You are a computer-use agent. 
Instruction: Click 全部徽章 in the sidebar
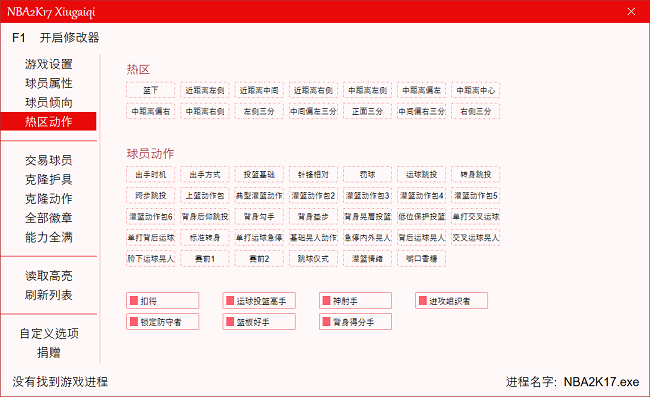click(49, 218)
